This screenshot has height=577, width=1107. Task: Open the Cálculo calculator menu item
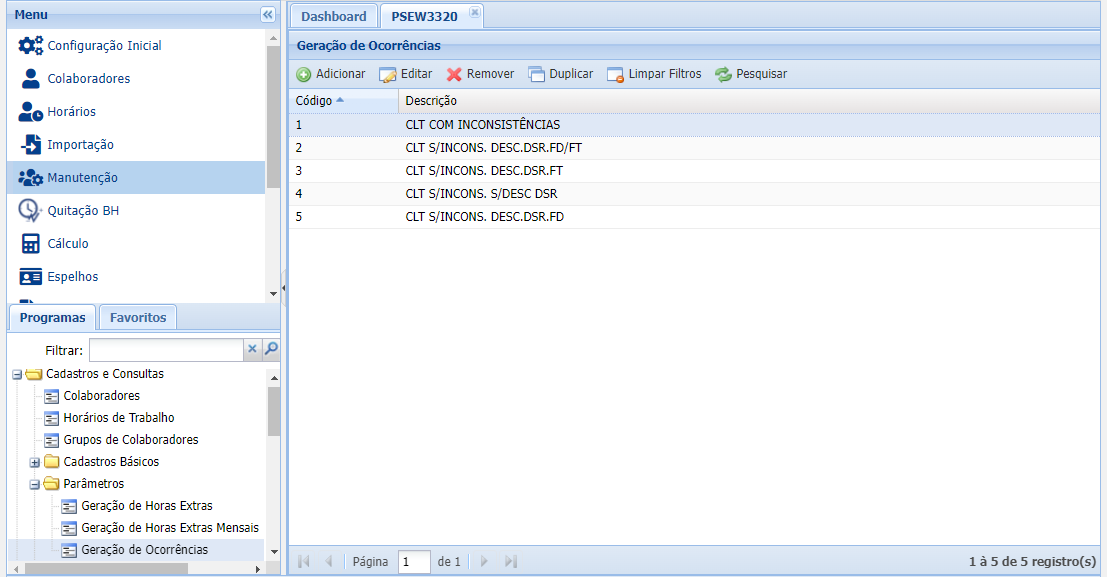[31, 244]
